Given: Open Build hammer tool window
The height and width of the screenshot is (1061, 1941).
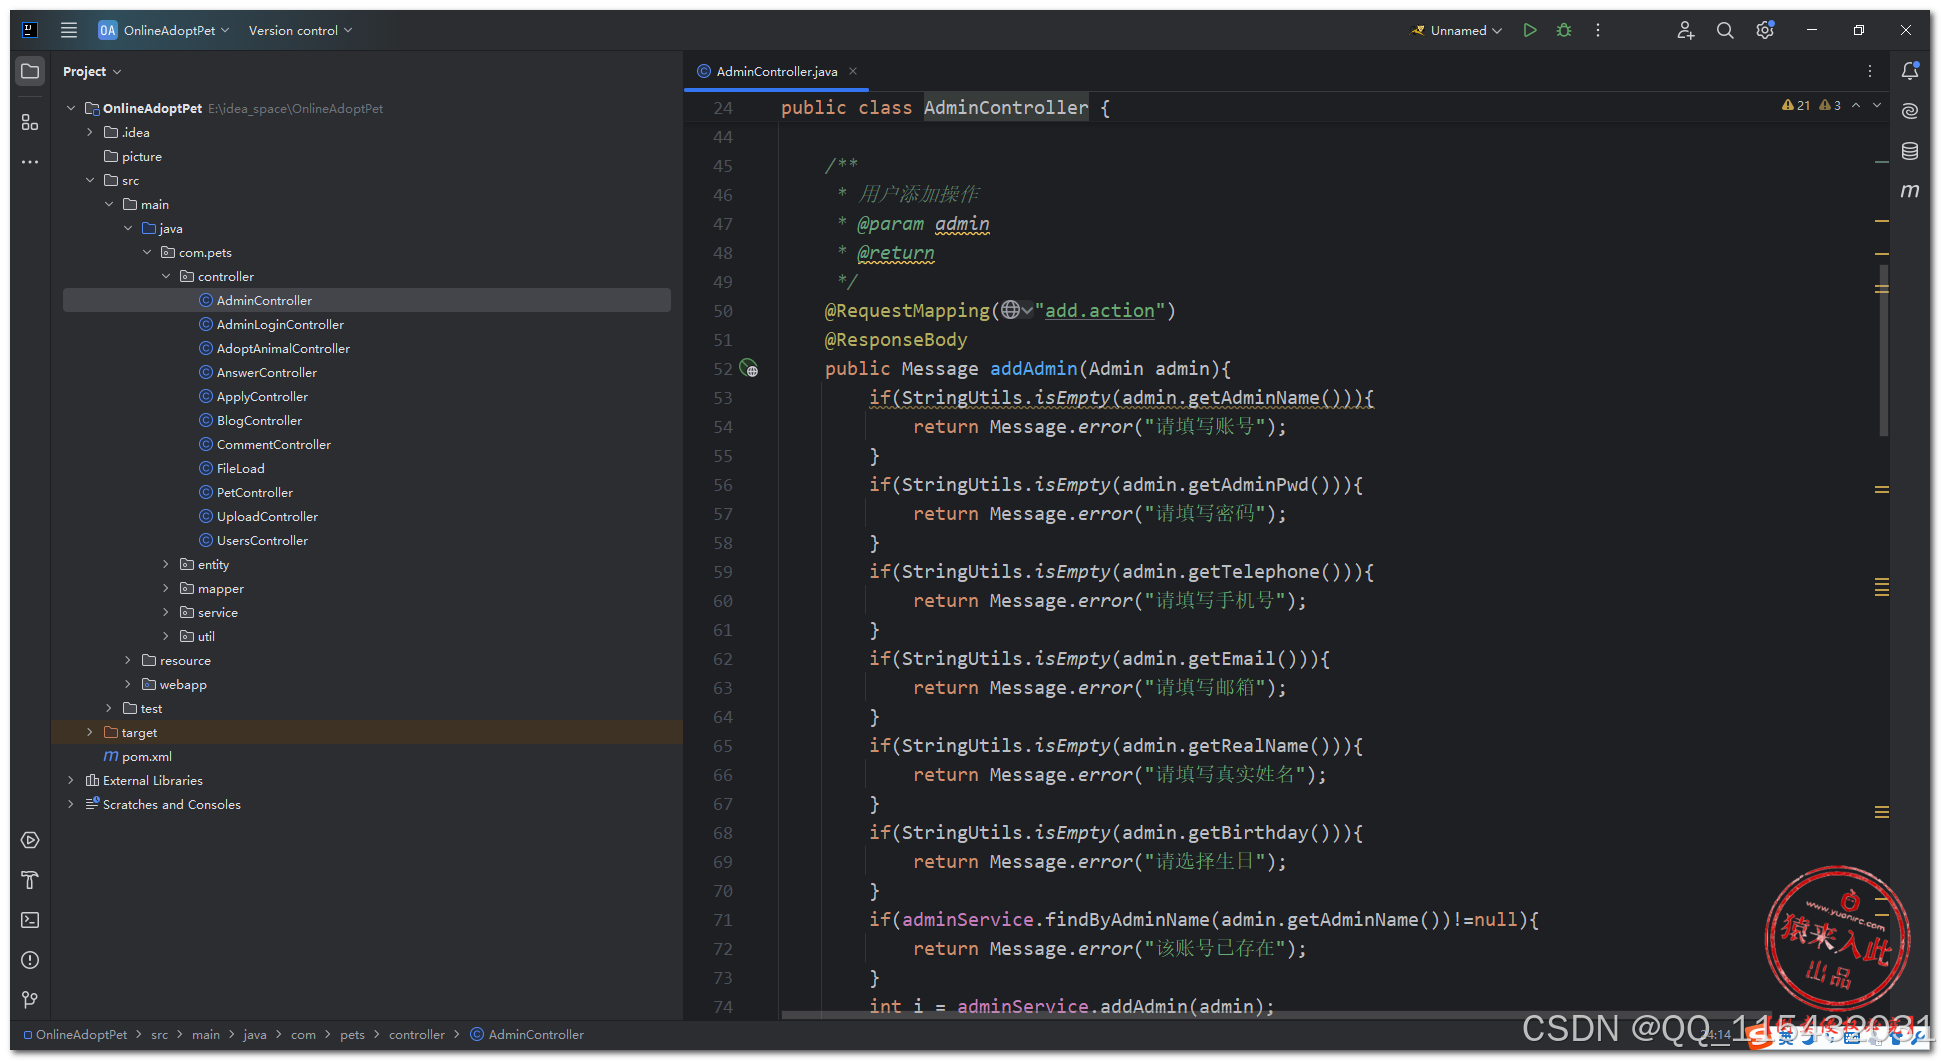Looking at the screenshot, I should coord(30,880).
